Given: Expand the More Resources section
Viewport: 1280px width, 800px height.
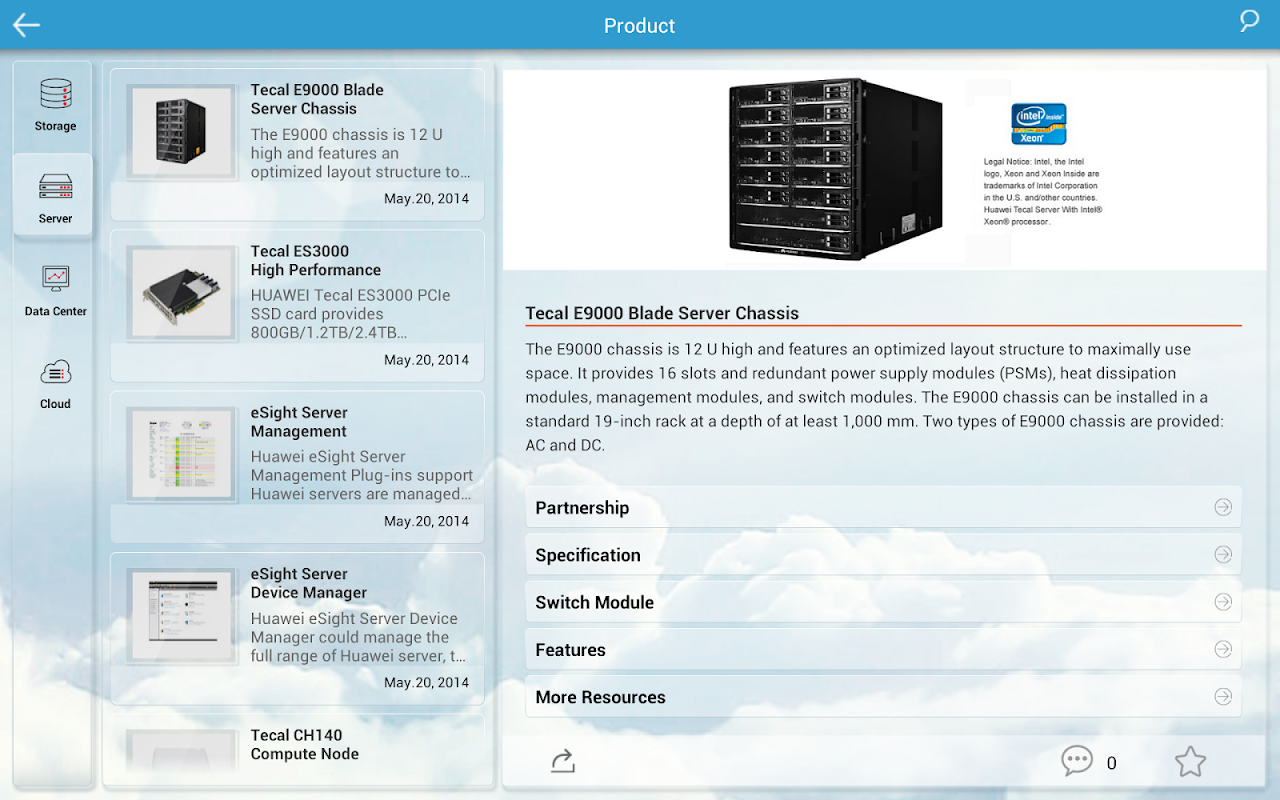Looking at the screenshot, I should [x=883, y=697].
